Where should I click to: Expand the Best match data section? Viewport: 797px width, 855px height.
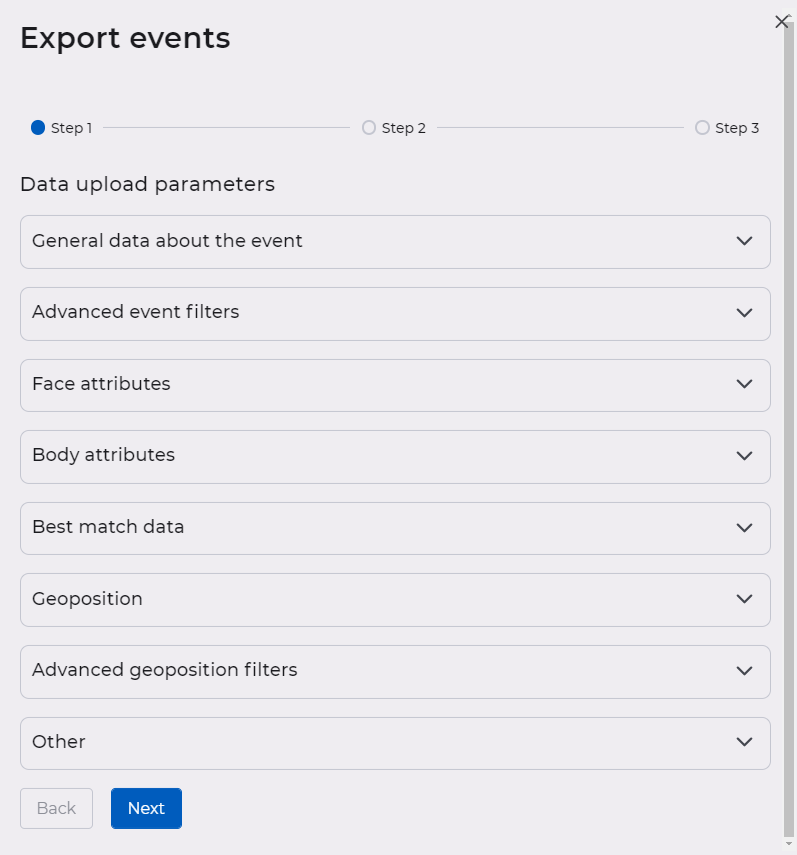click(x=396, y=528)
